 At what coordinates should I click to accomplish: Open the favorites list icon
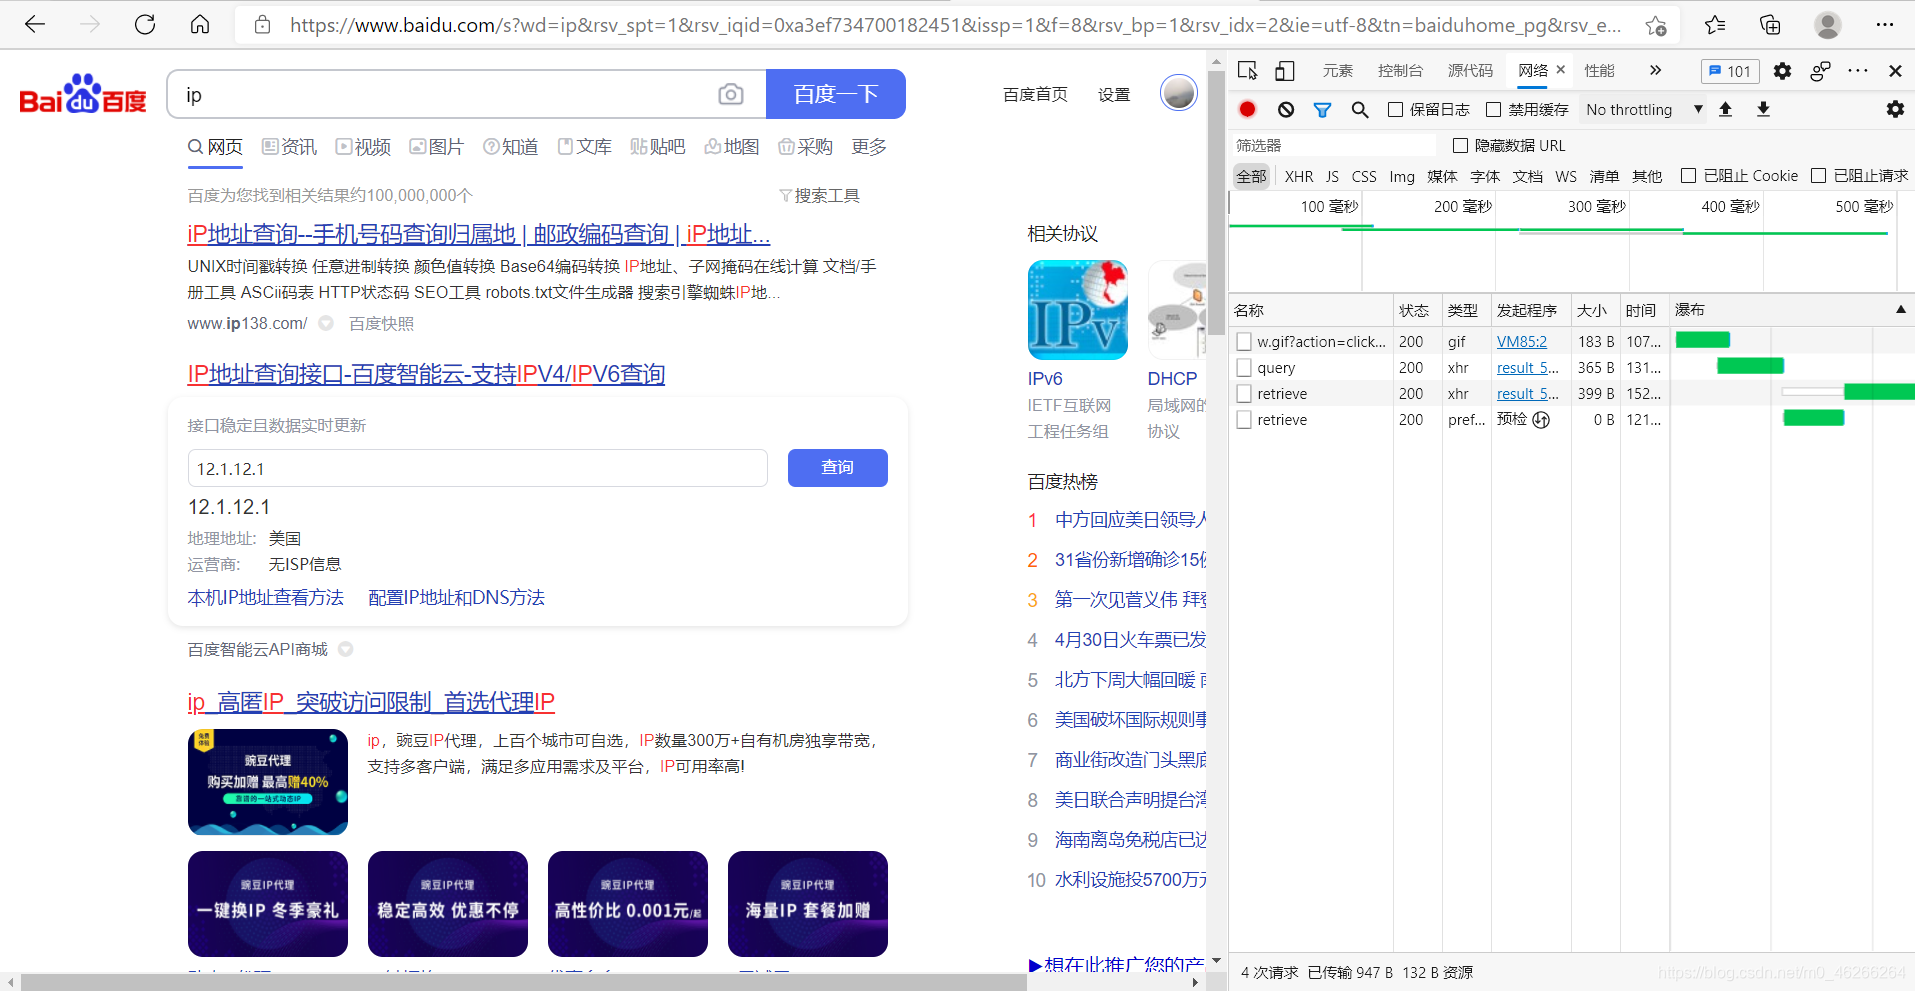click(x=1715, y=25)
